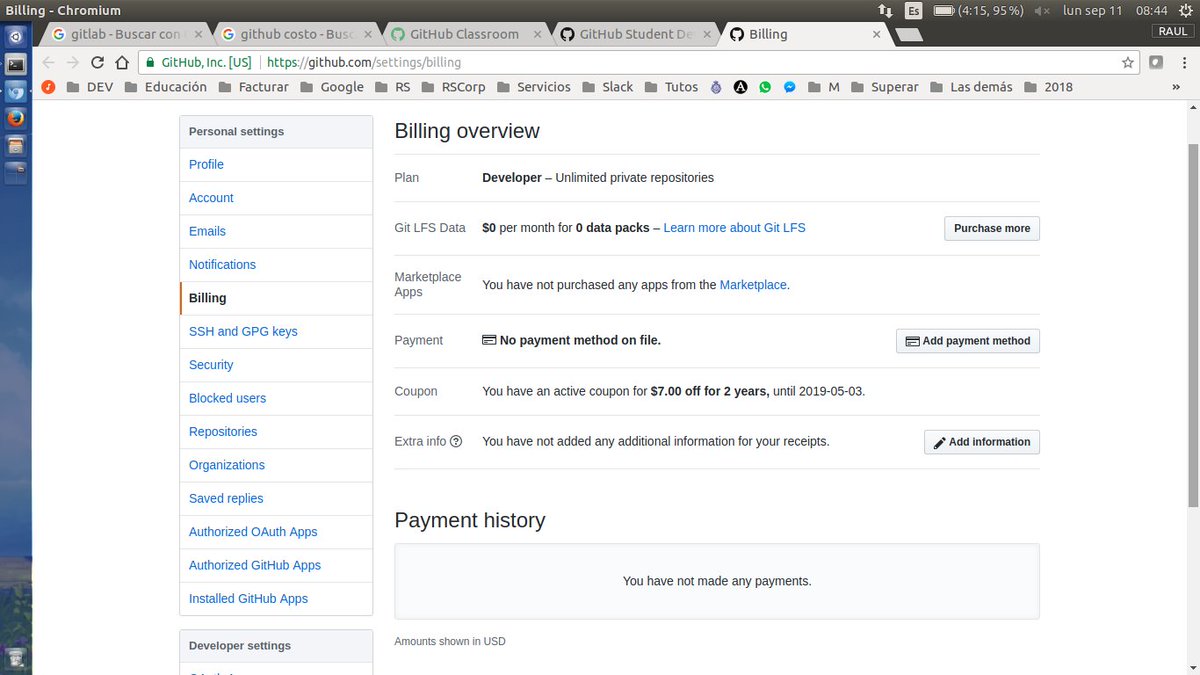
Task: Launch Firefox from the Ubuntu dock
Action: click(x=15, y=118)
